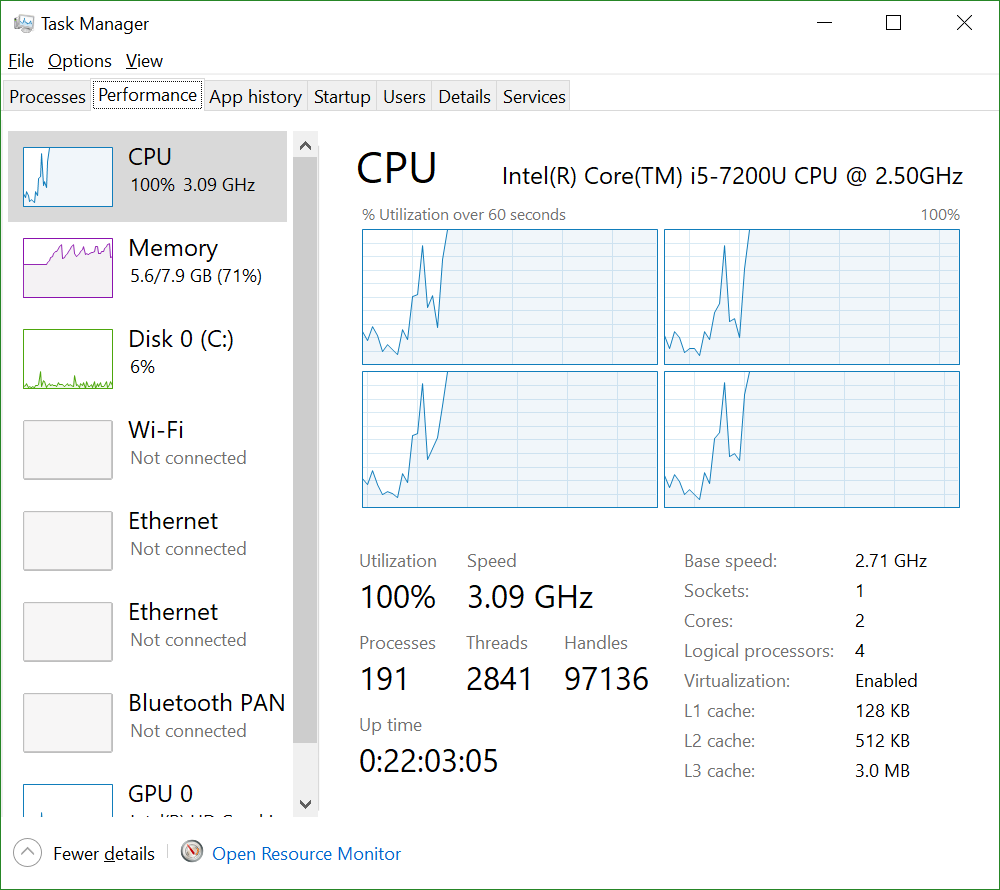1000x890 pixels.
Task: Open the Options menu
Action: point(80,61)
